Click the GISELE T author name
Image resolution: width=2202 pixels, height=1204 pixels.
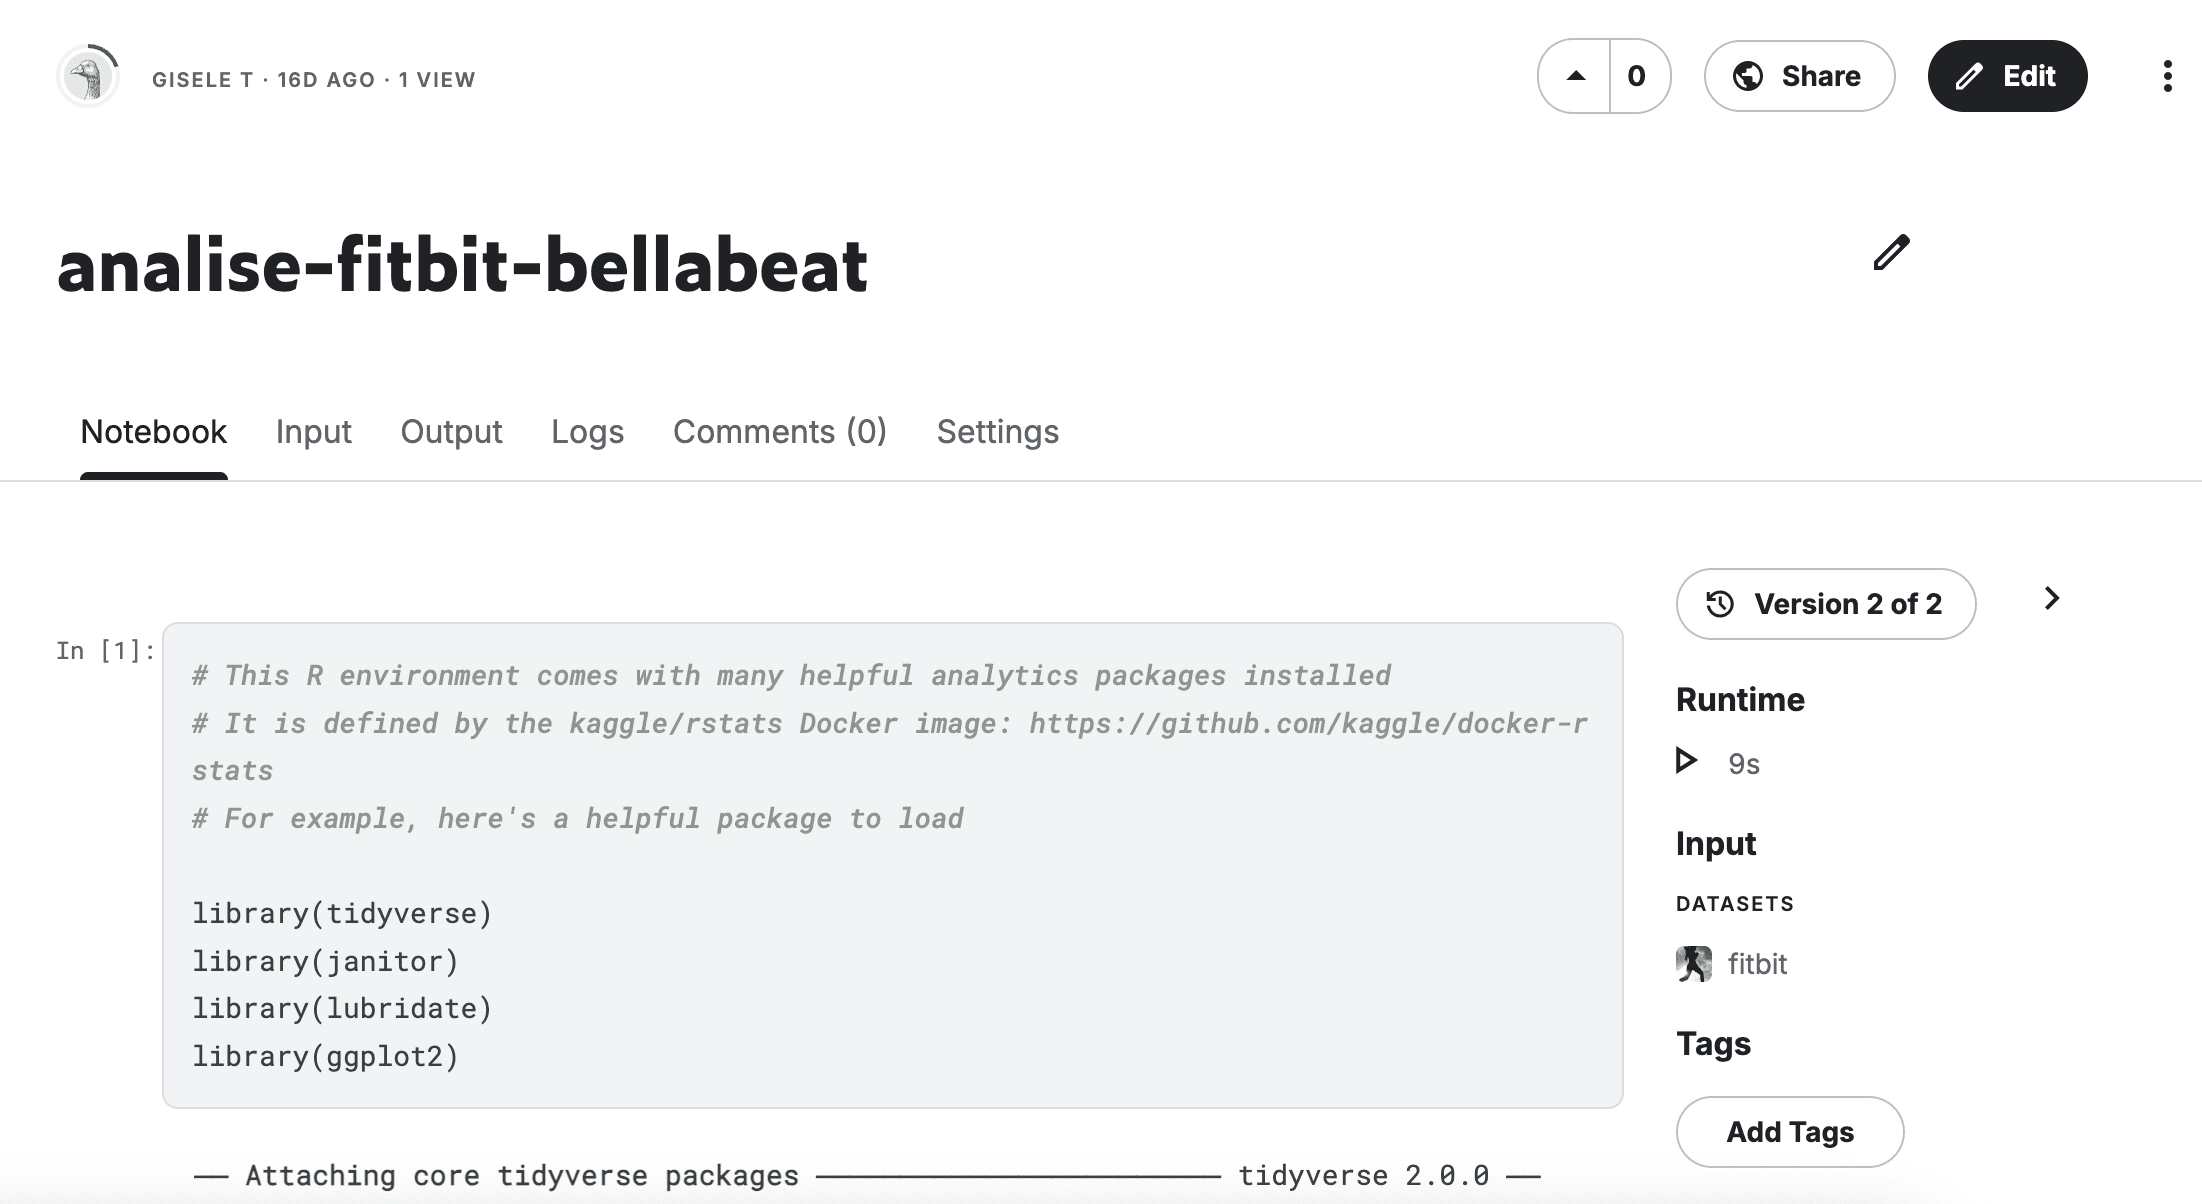tap(202, 80)
